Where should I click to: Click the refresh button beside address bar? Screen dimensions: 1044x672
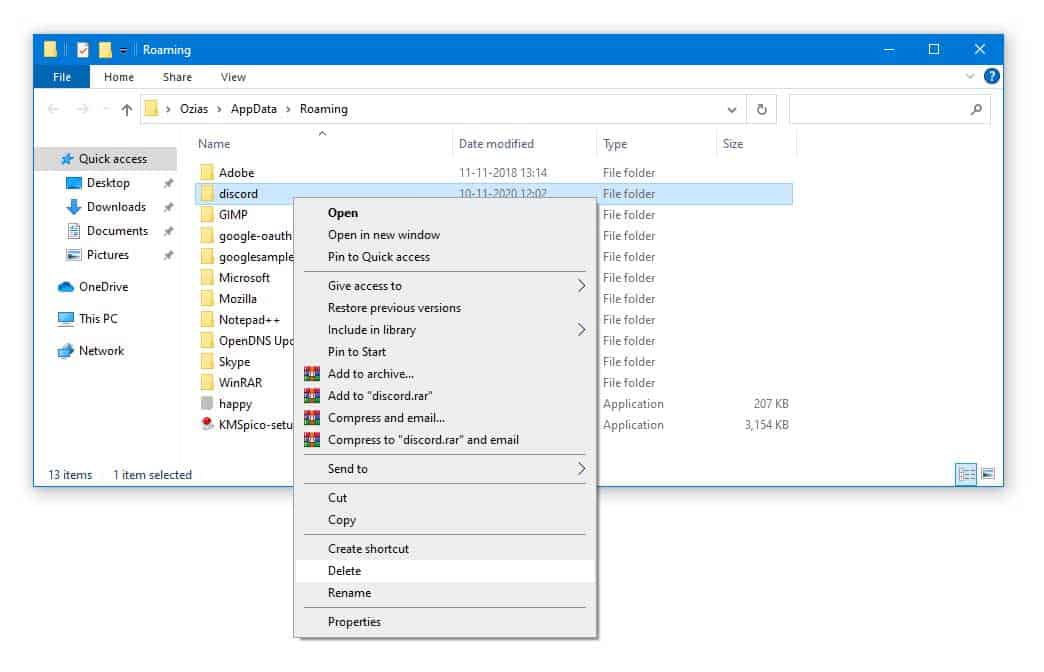click(x=762, y=109)
